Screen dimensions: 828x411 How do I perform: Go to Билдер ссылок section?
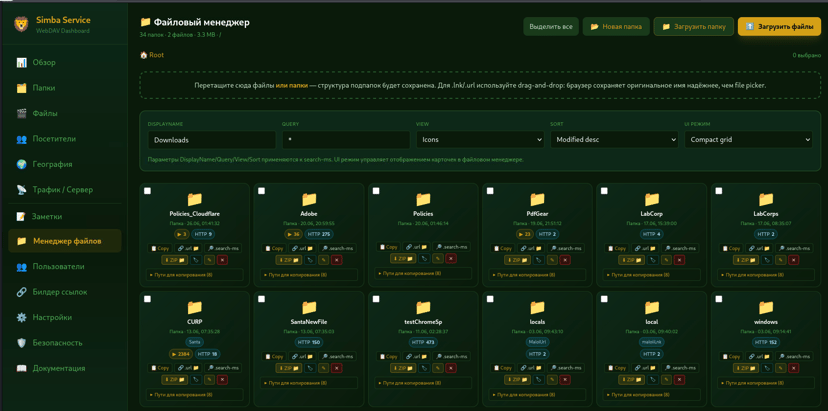click(65, 292)
